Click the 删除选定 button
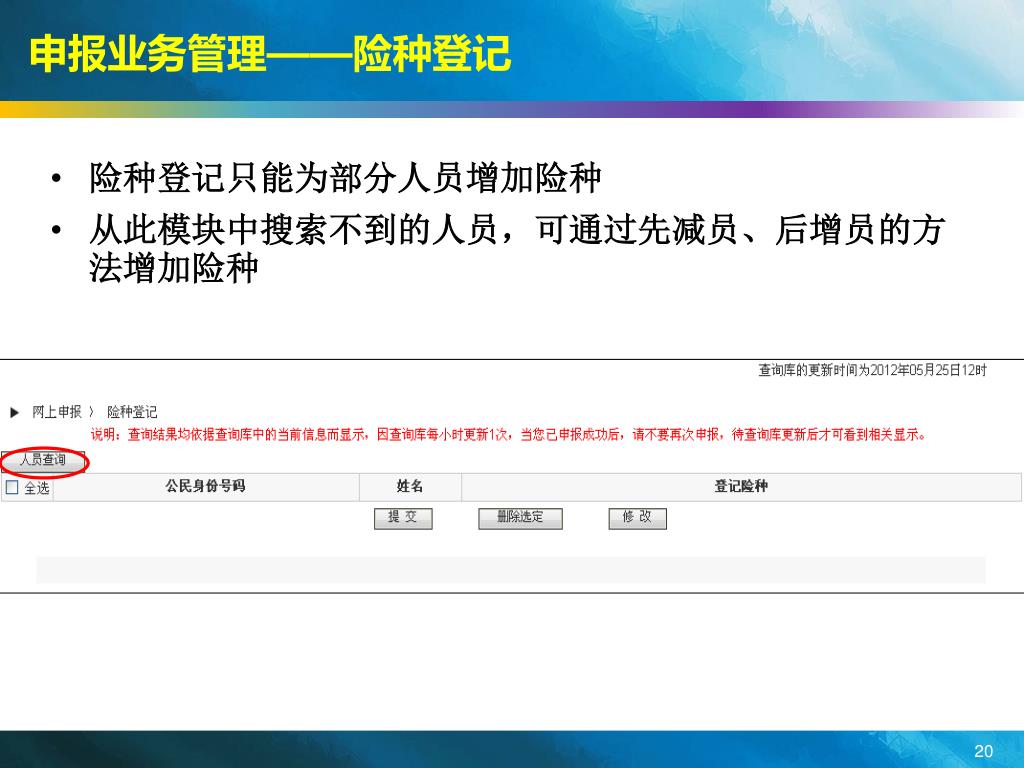Image resolution: width=1024 pixels, height=768 pixels. [x=520, y=518]
